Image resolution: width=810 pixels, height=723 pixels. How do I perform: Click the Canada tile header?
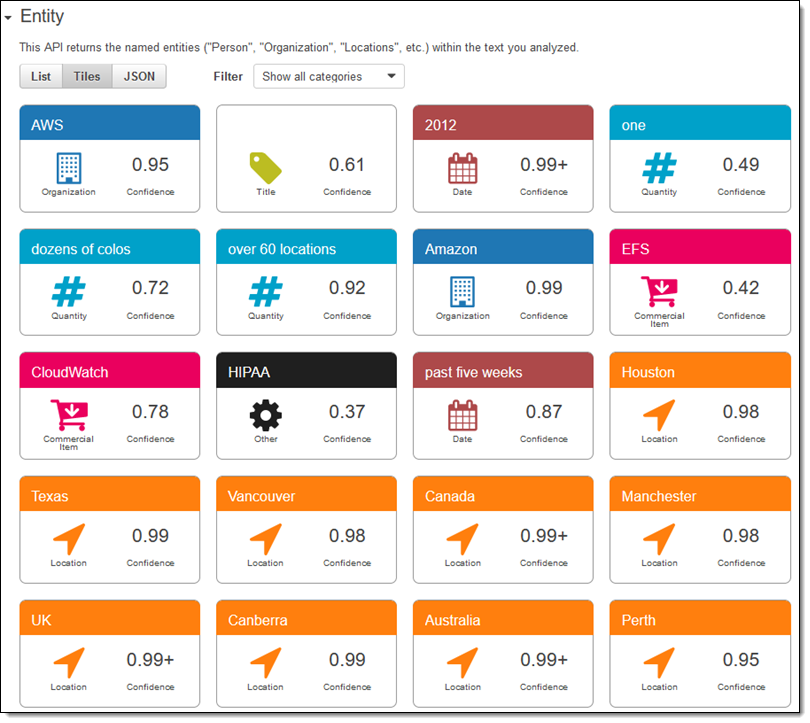click(x=503, y=494)
